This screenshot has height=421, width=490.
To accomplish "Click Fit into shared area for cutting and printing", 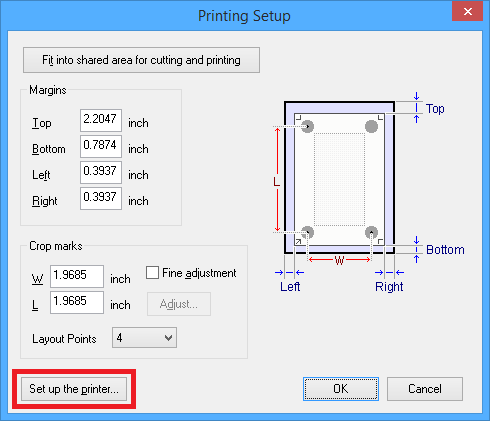I will coord(141,60).
